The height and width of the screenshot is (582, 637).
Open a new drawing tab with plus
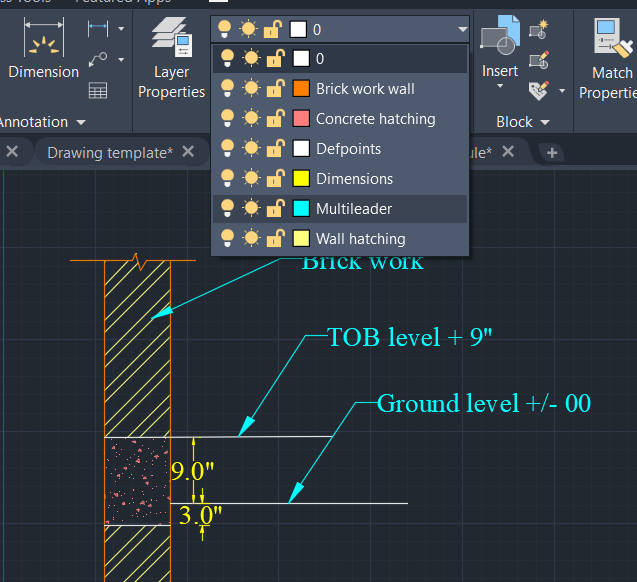[x=552, y=153]
